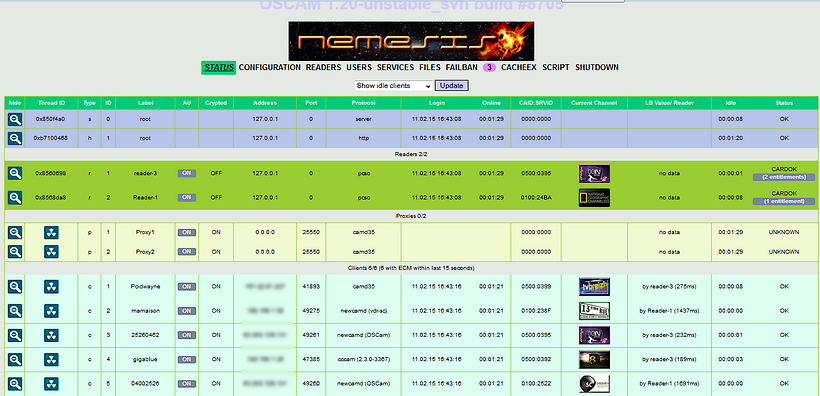Open the CONFIGURATION menu

pos(269,67)
